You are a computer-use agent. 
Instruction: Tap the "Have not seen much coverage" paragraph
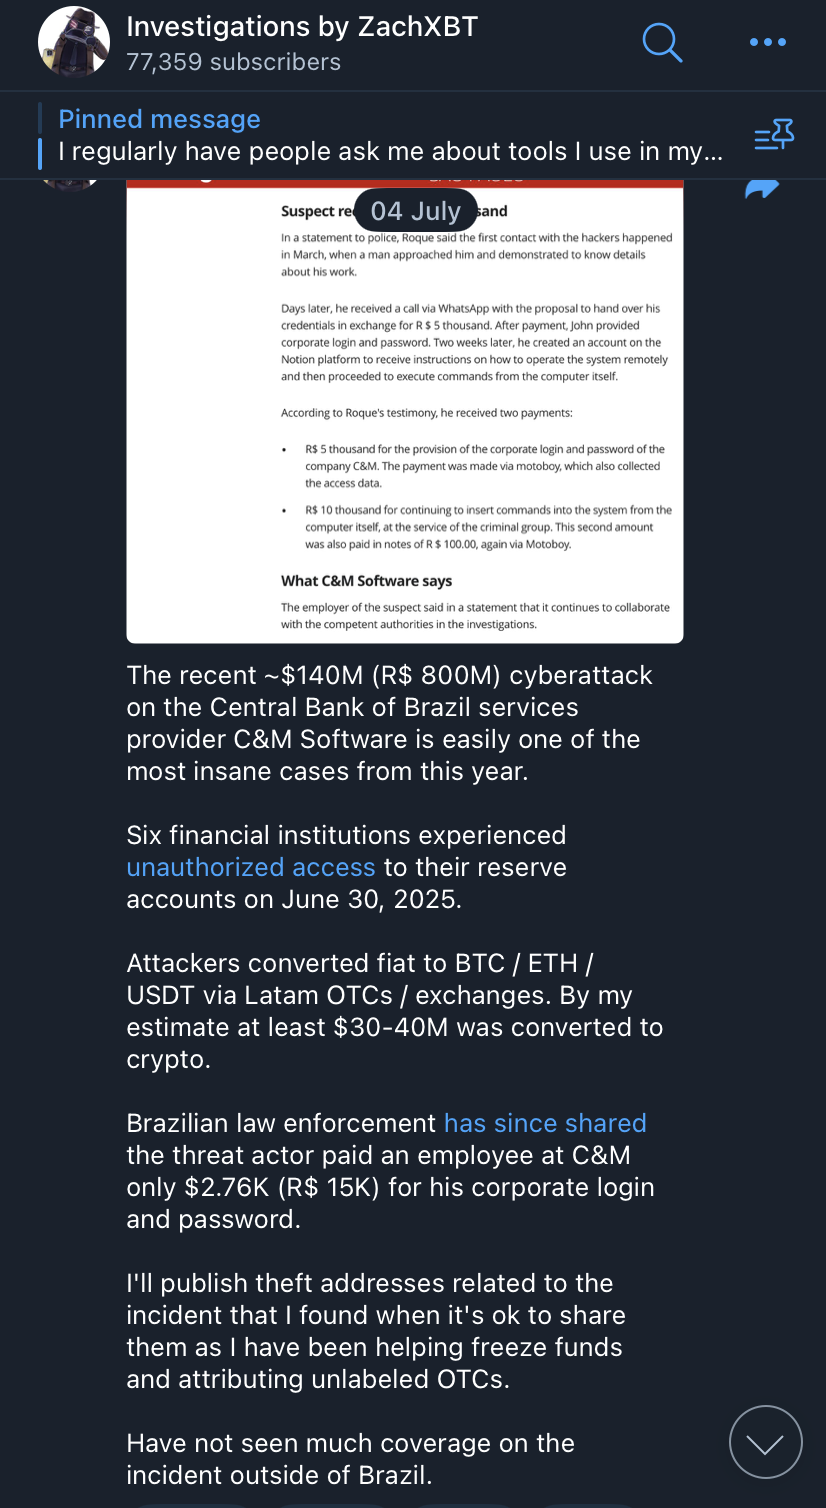(350, 1459)
